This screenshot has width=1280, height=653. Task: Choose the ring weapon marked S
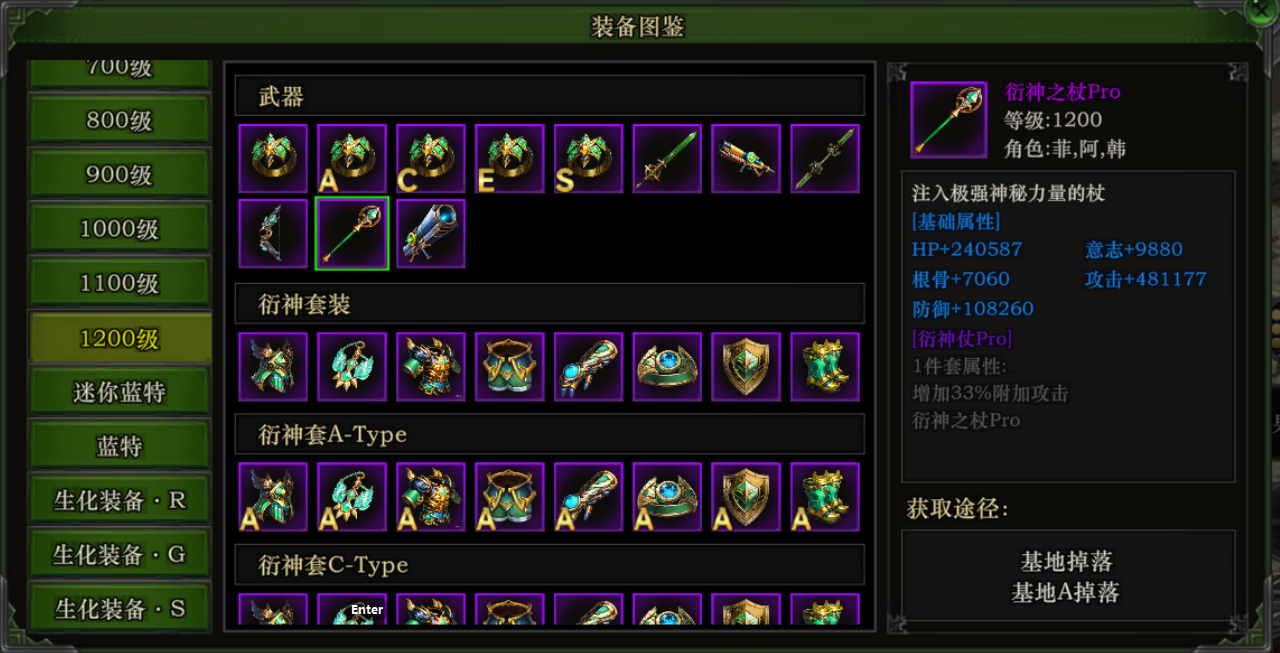click(588, 158)
